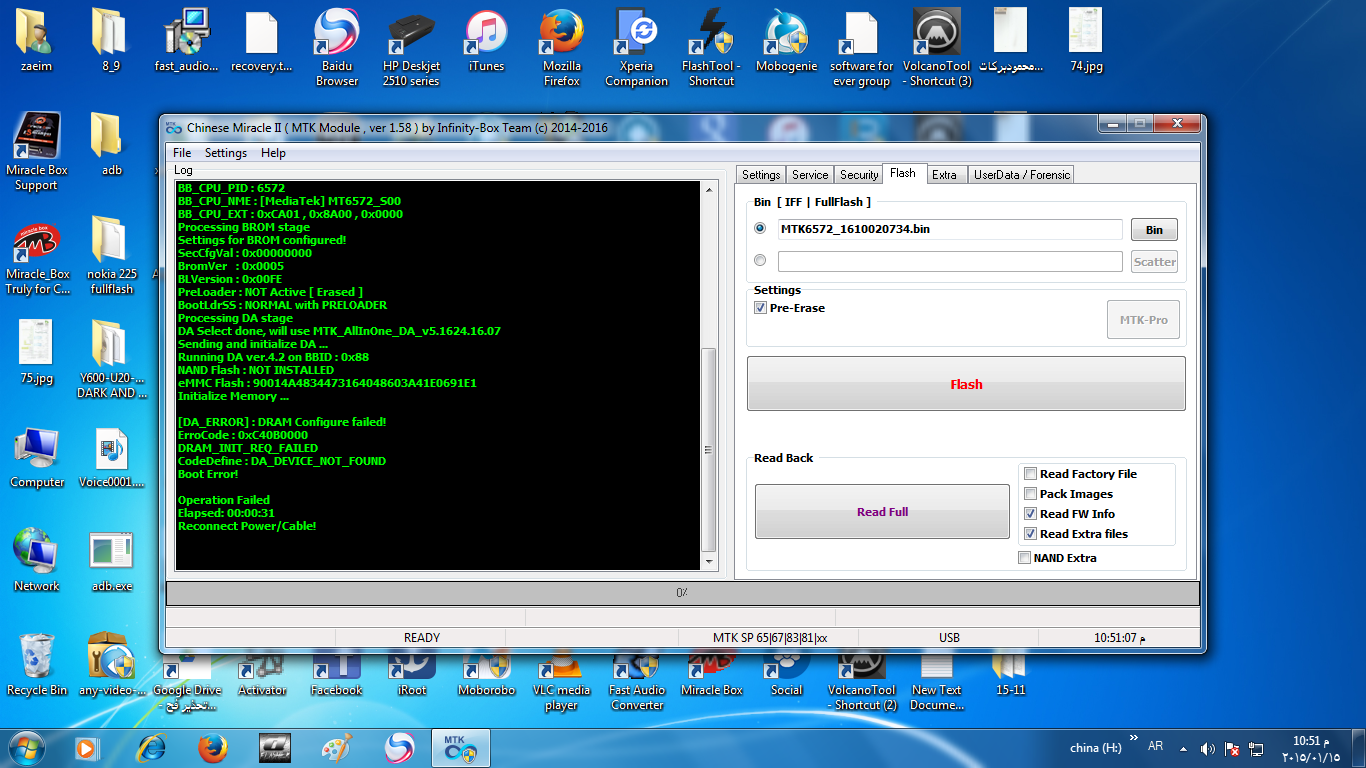Switch to the Service tab
Viewport: 1366px width, 768px height.
(x=810, y=175)
